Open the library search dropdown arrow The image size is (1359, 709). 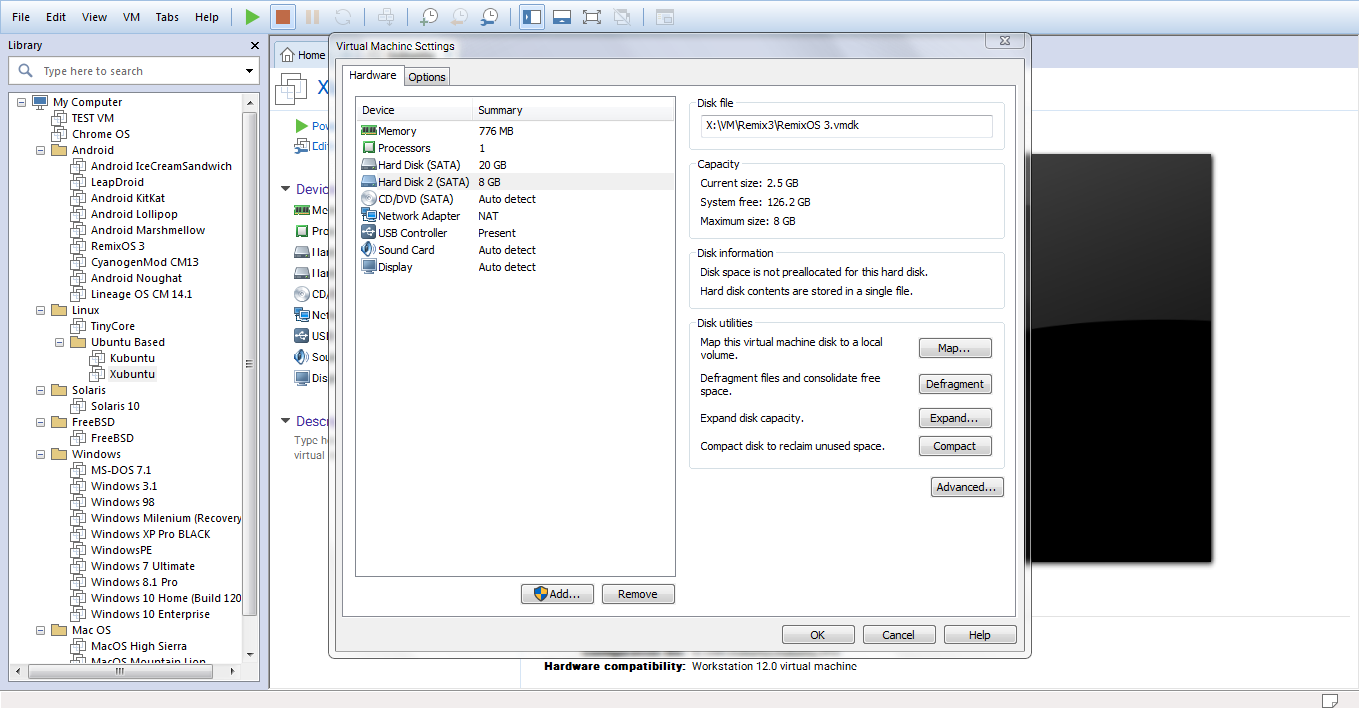249,71
